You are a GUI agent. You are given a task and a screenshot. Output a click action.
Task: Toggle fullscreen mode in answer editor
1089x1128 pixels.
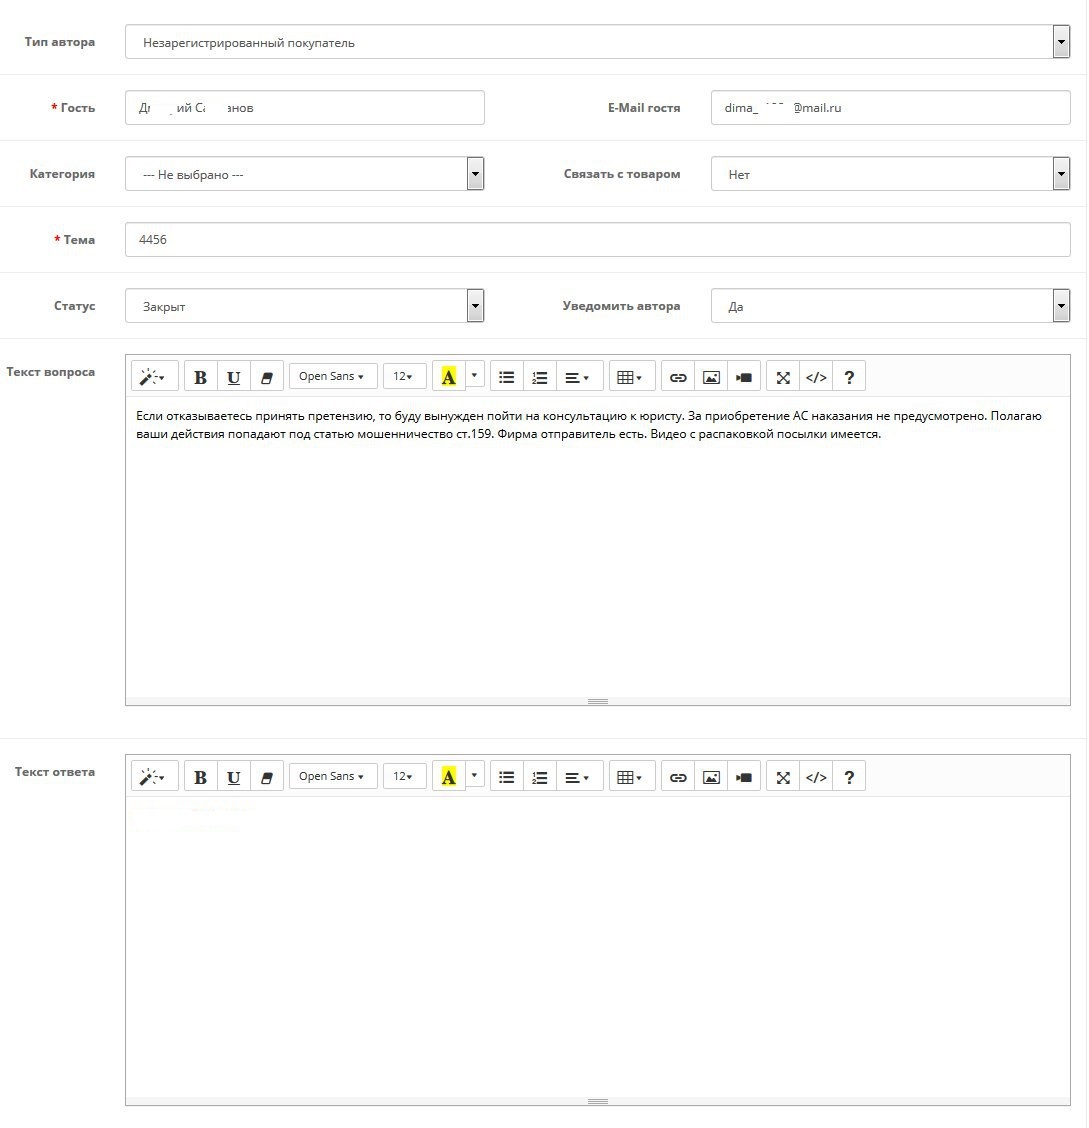pos(783,777)
